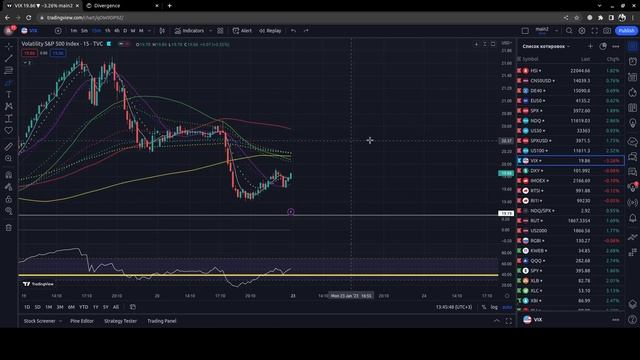Select the text annotation tool
The width and height of the screenshot is (640, 360).
pyautogui.click(x=9, y=94)
